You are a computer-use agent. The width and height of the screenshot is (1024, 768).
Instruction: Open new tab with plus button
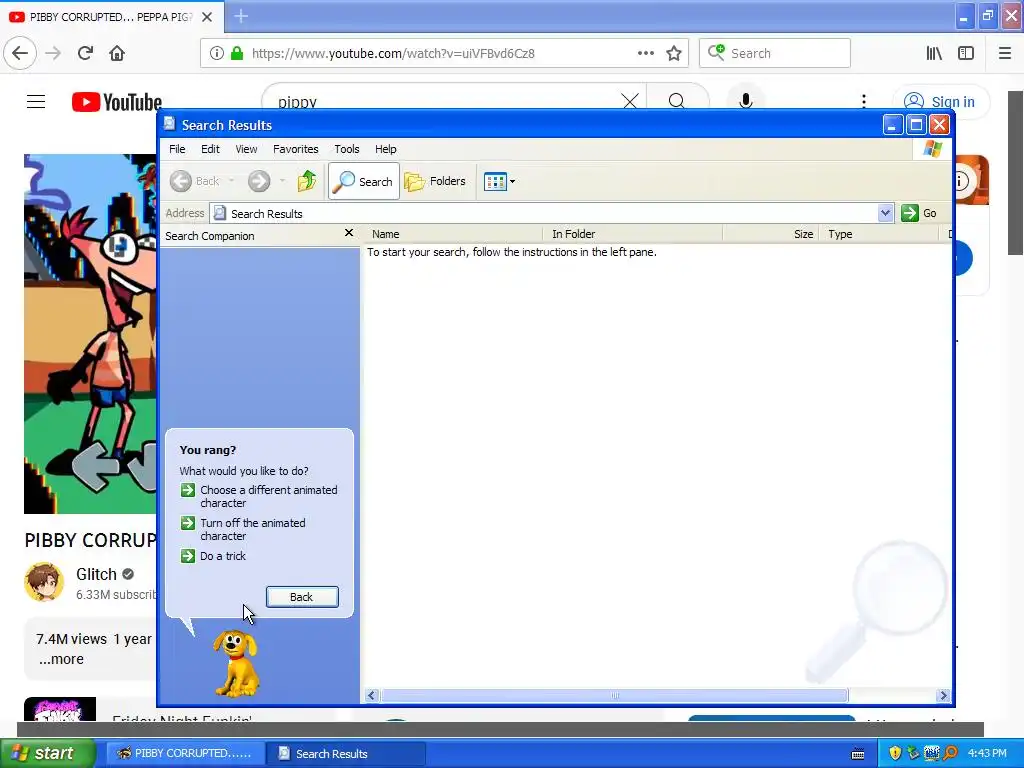(x=241, y=16)
